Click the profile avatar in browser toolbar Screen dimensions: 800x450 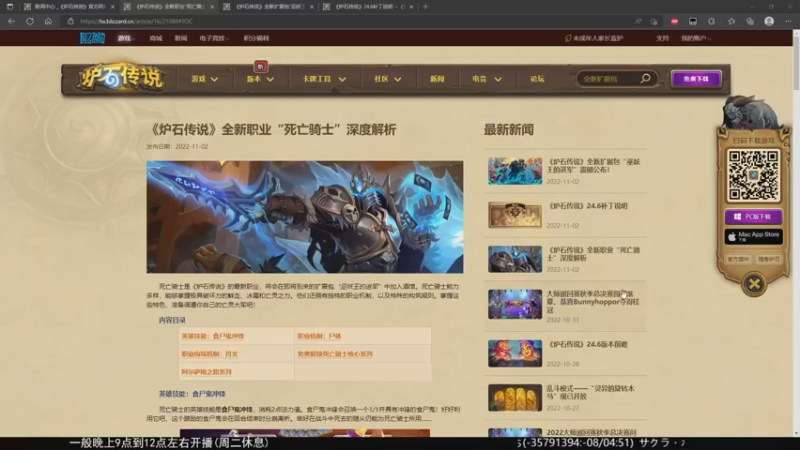click(769, 21)
